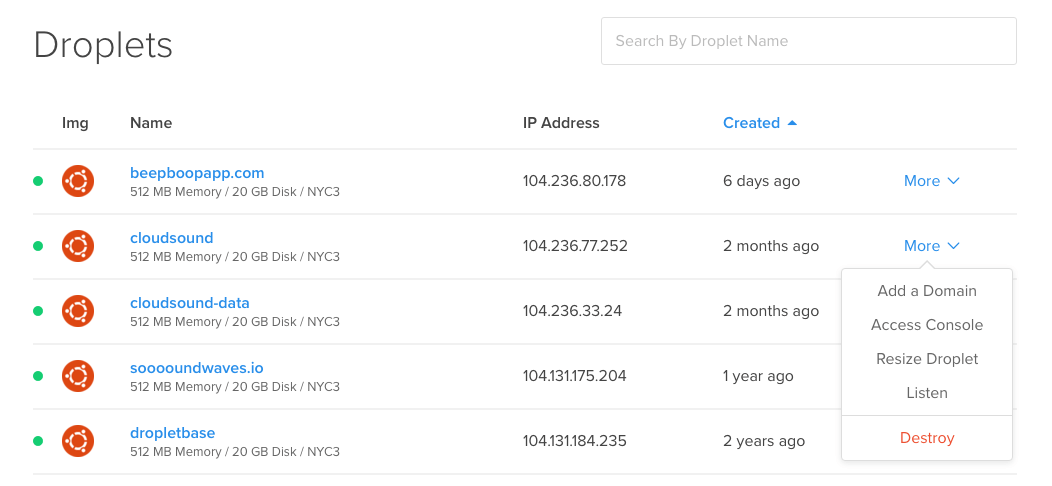Click Listen in the dropdown menu
Image resolution: width=1052 pixels, height=486 pixels.
(x=927, y=393)
